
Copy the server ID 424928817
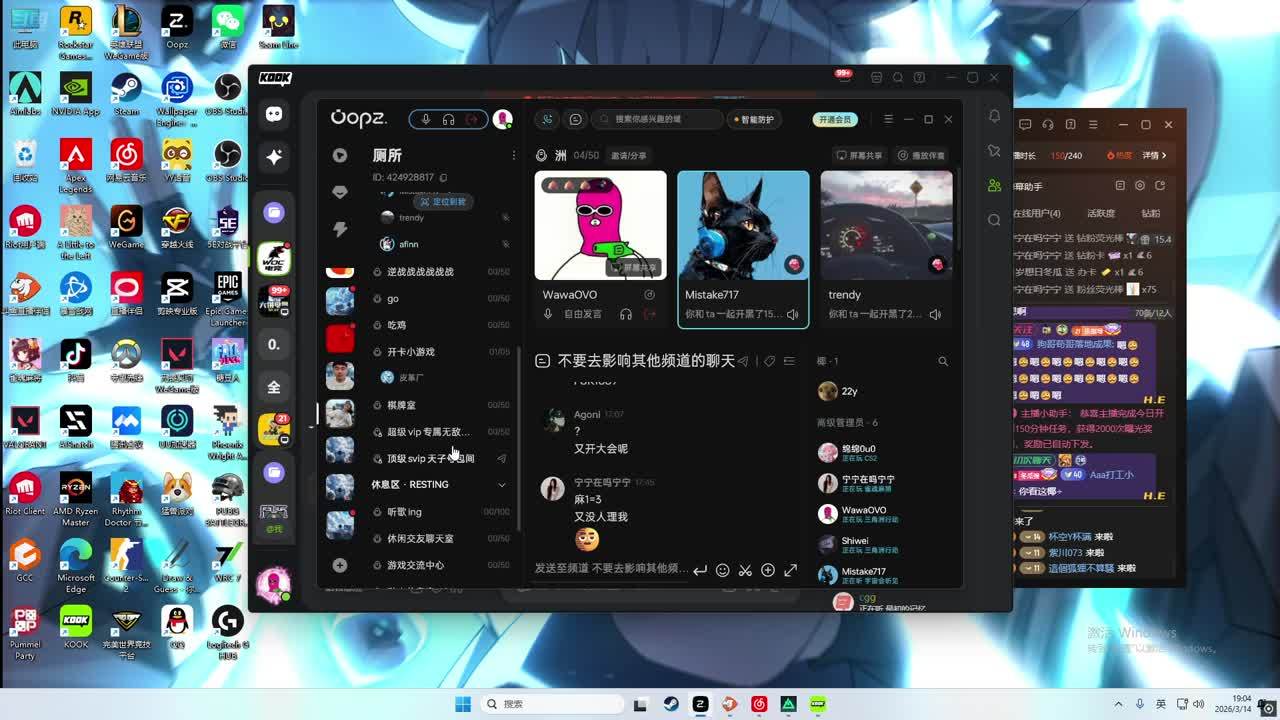[444, 178]
